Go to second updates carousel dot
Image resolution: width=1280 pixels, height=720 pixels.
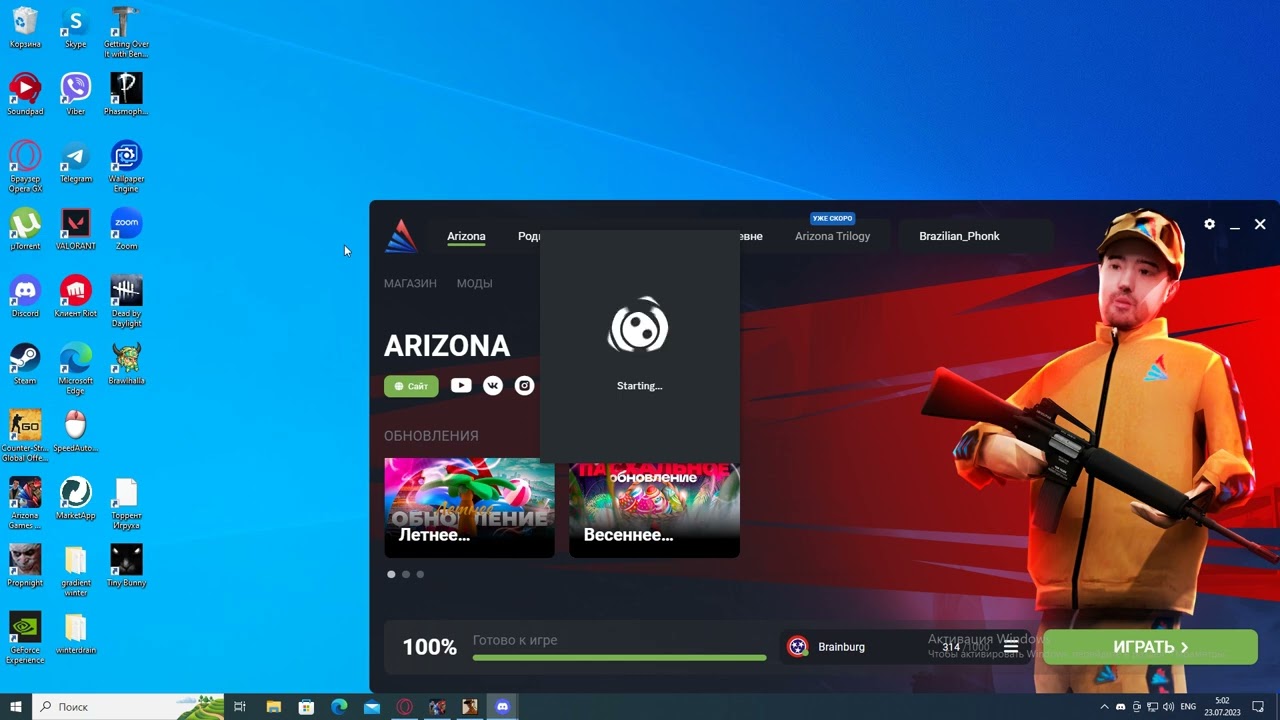[406, 574]
